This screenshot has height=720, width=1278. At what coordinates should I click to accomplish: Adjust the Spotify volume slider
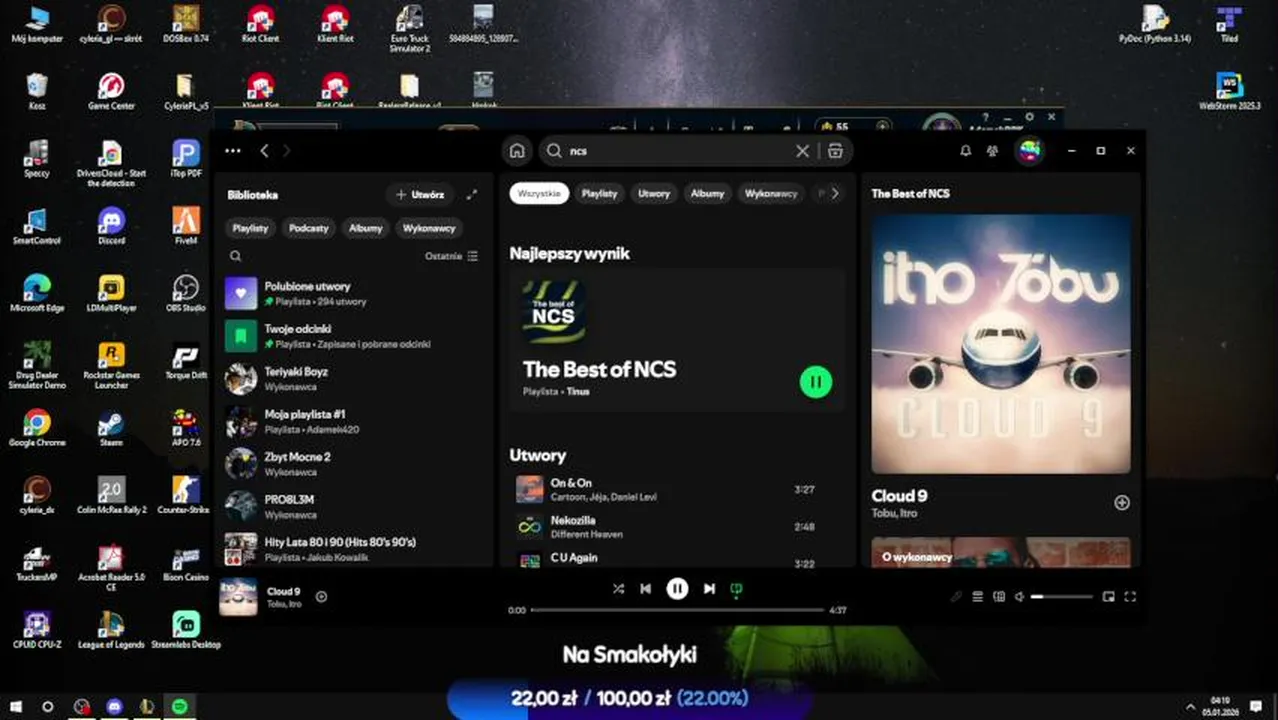click(x=1062, y=597)
